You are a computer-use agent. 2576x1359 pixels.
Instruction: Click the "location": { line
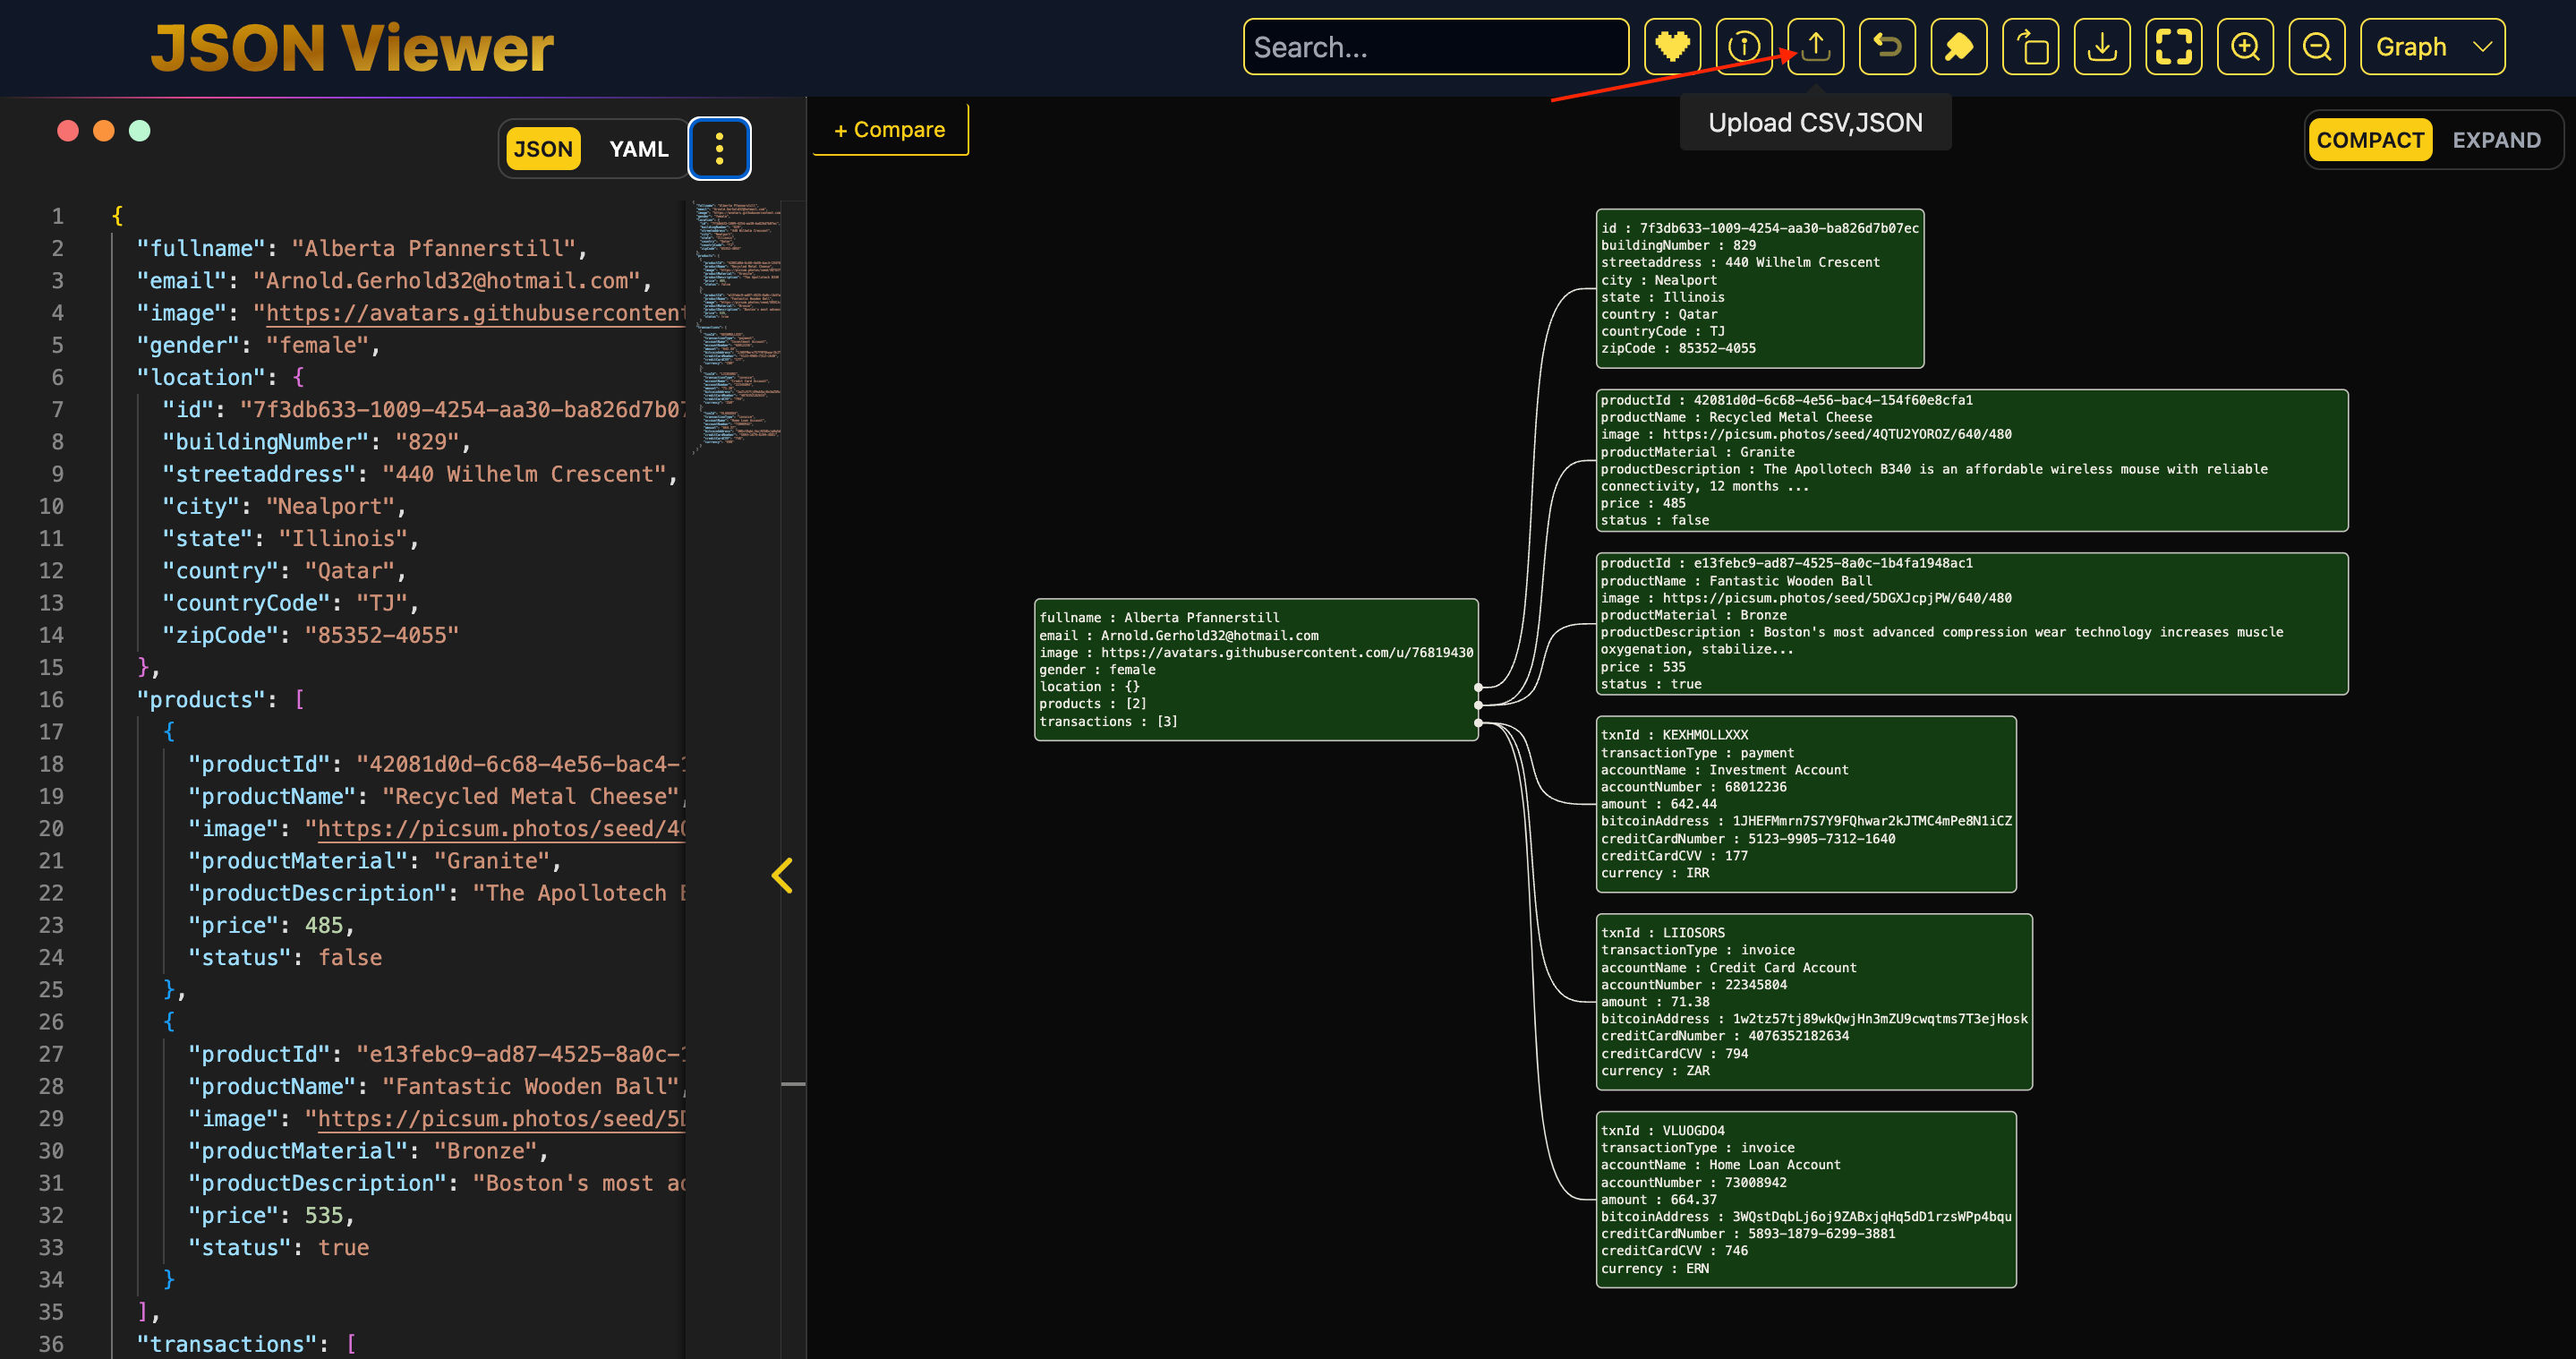220,378
